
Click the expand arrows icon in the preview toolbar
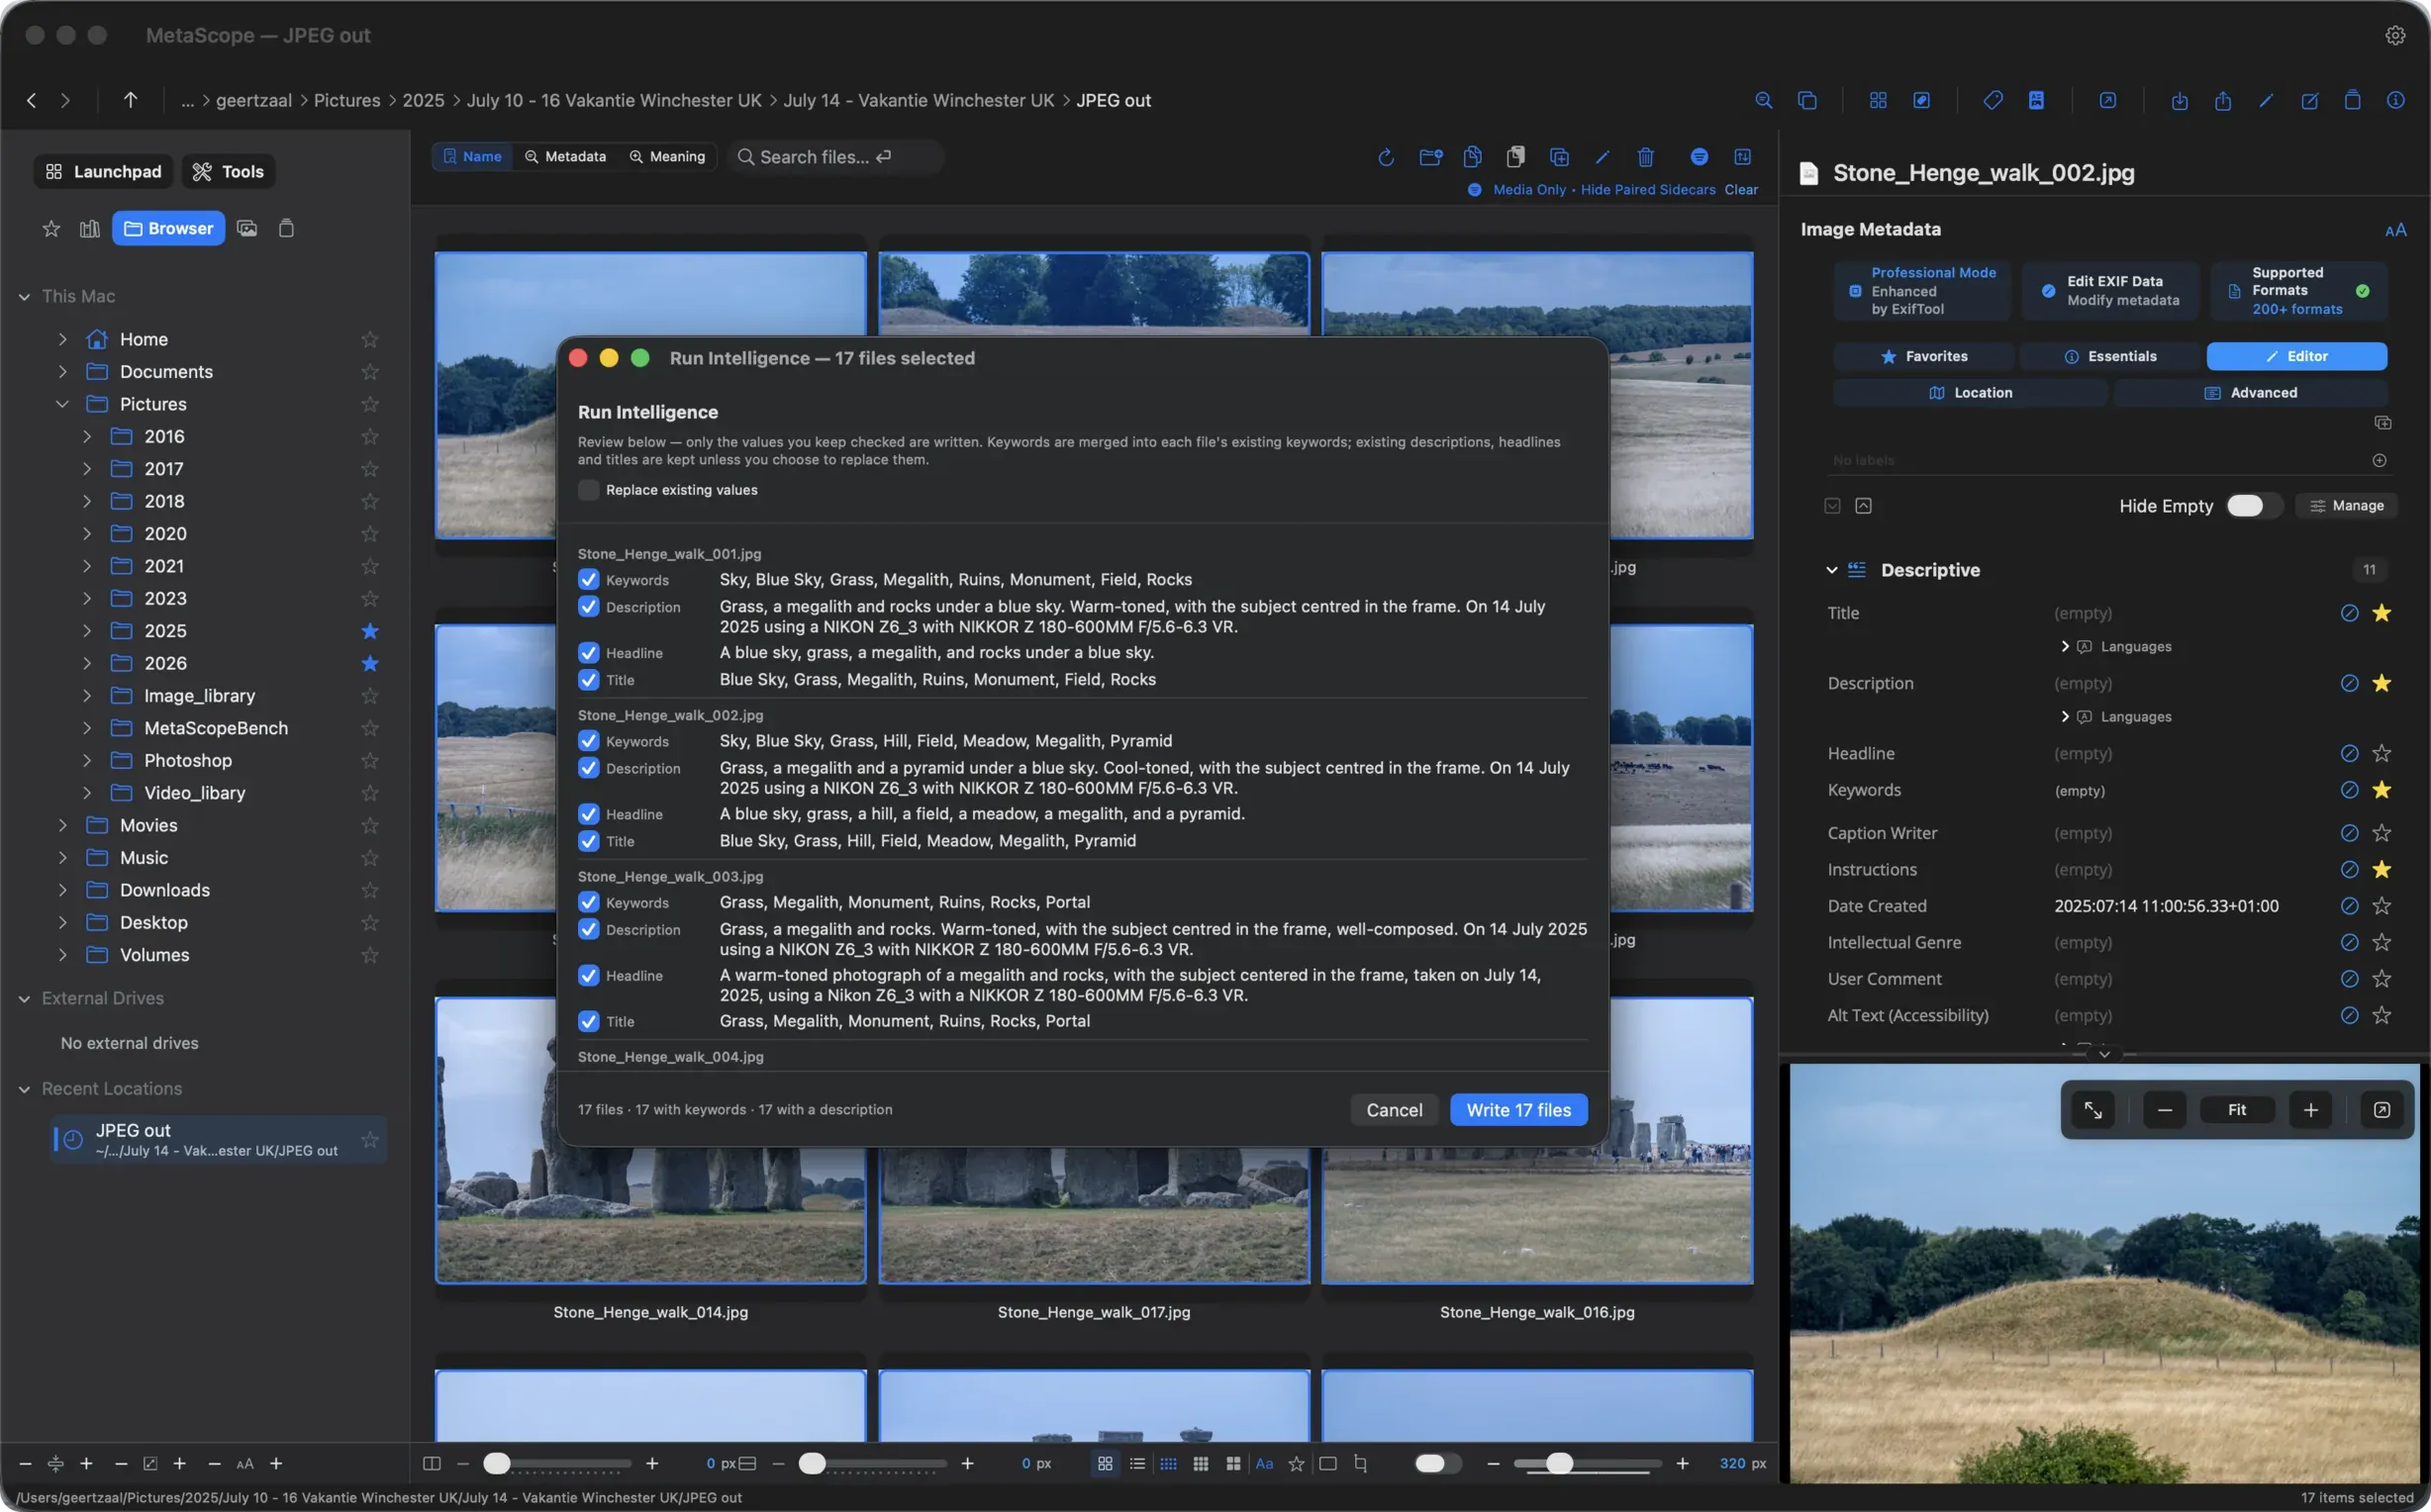[x=2093, y=1110]
